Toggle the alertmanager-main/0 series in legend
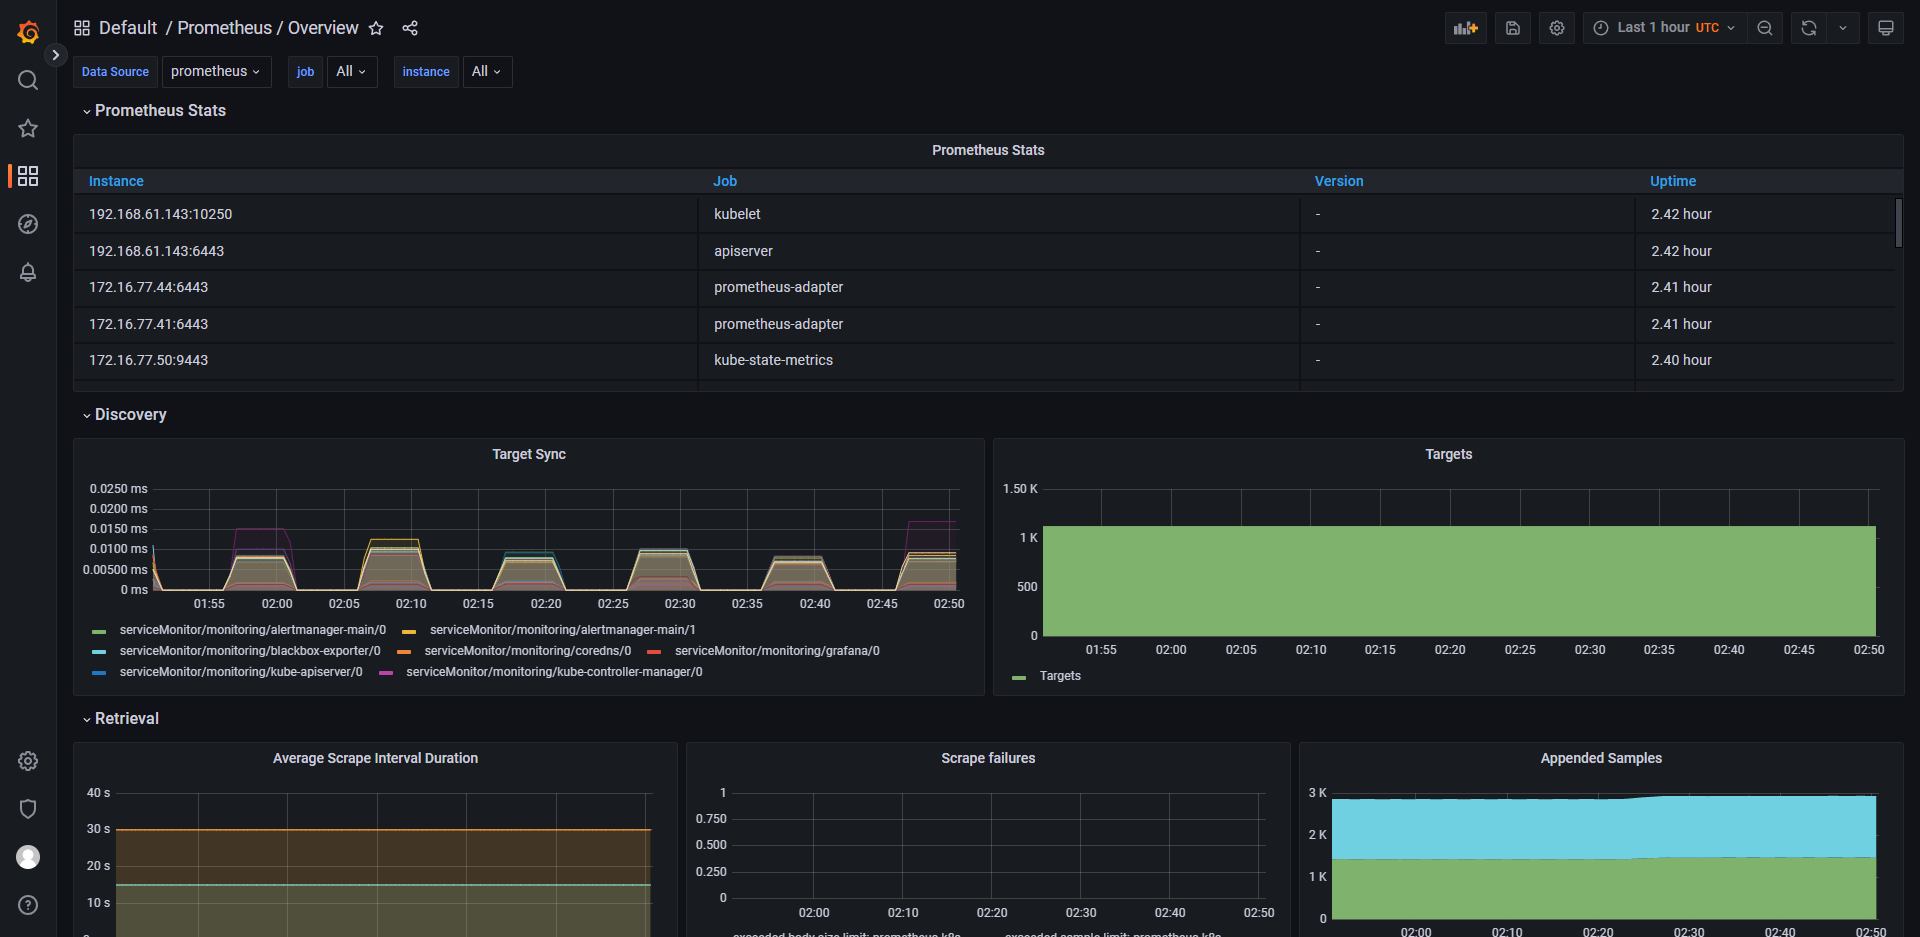1920x937 pixels. click(252, 630)
